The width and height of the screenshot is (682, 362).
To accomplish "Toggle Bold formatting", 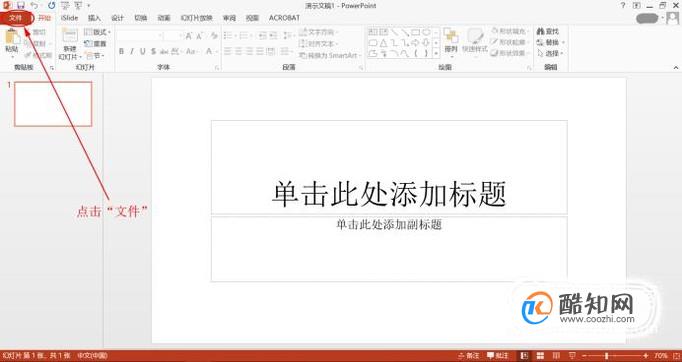I will (x=121, y=51).
